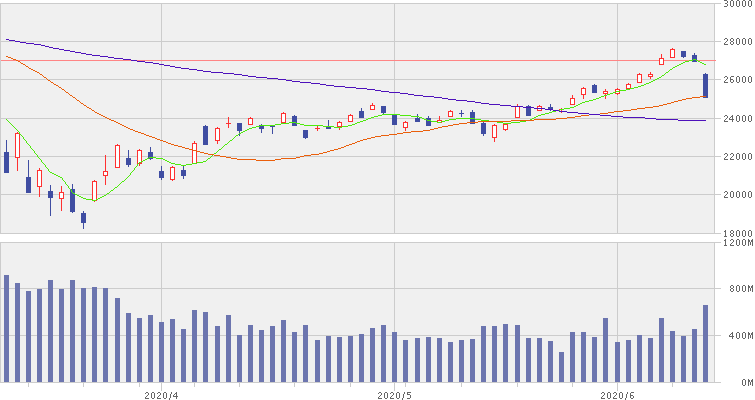
Task: Click the 1200M volume axis label
Action: coord(737,243)
